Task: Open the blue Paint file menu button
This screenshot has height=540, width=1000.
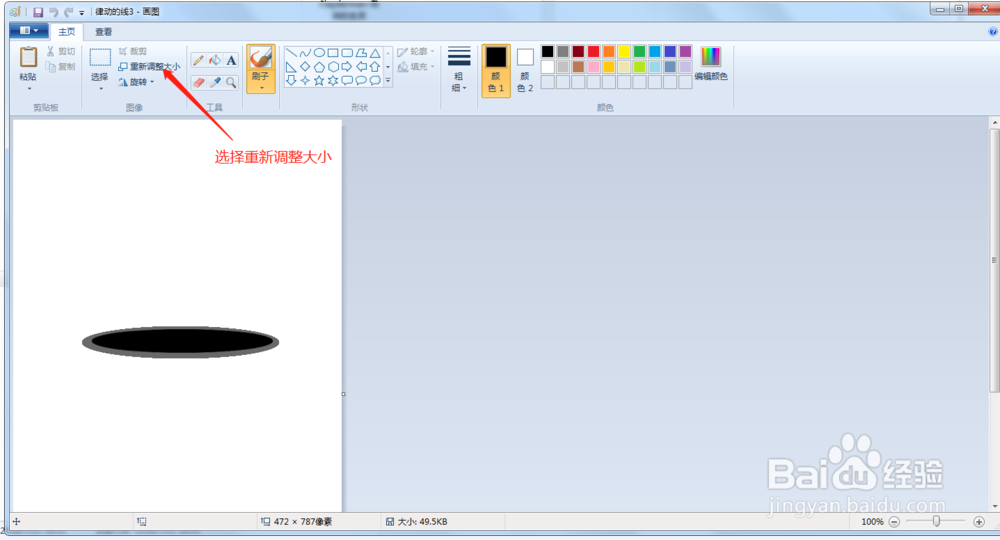Action: coord(29,31)
